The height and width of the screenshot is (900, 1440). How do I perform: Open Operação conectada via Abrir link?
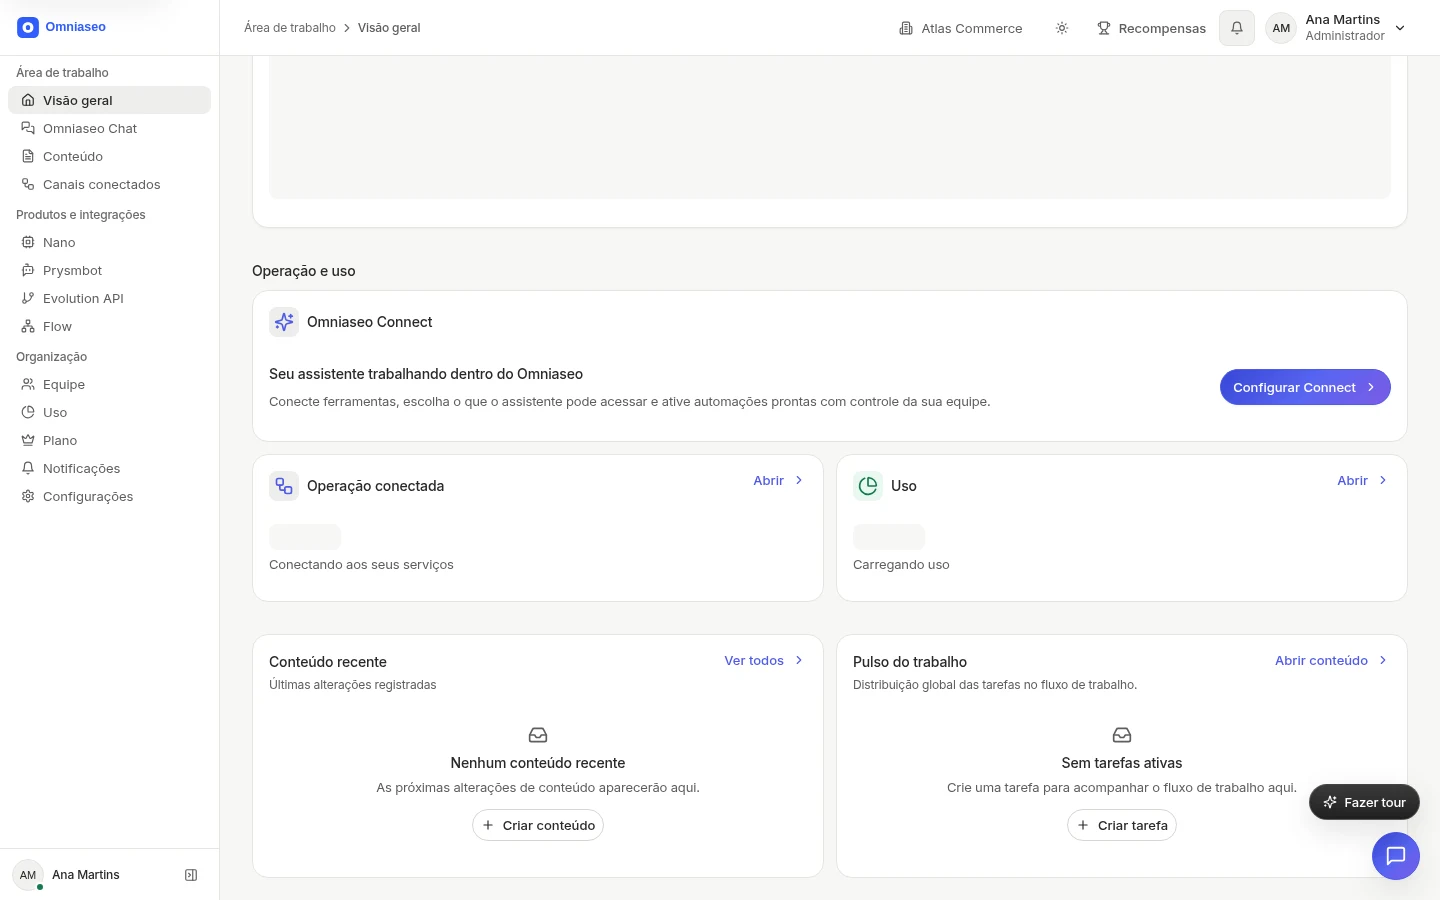tap(778, 481)
